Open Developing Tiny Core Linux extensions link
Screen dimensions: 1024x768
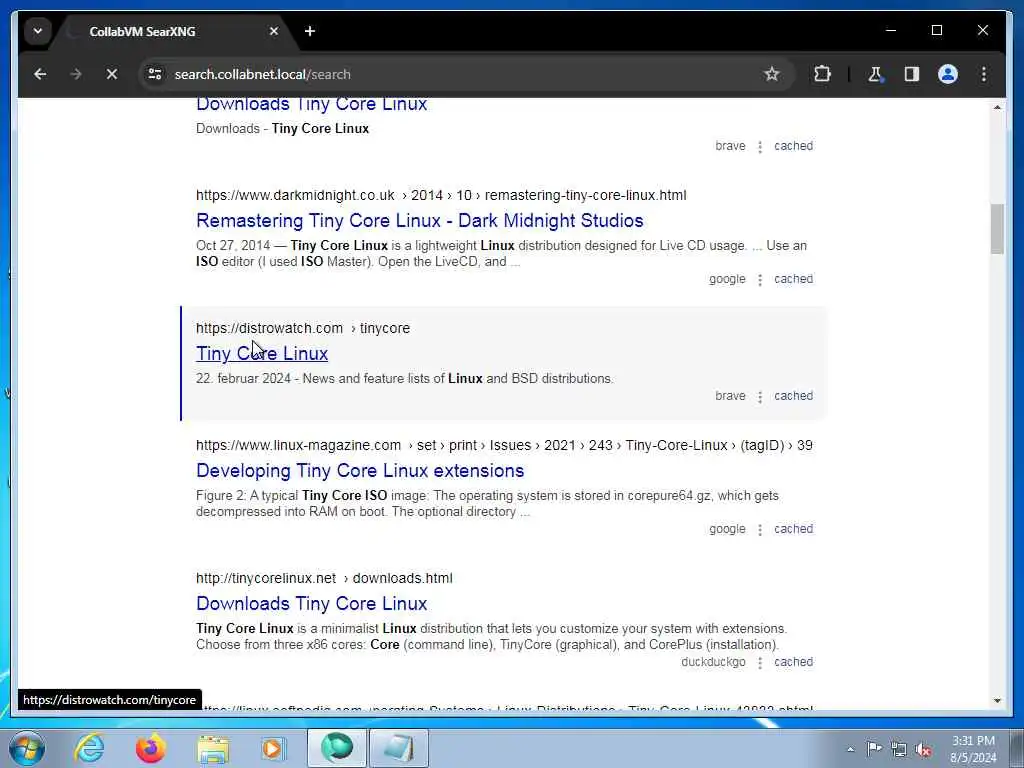point(360,470)
